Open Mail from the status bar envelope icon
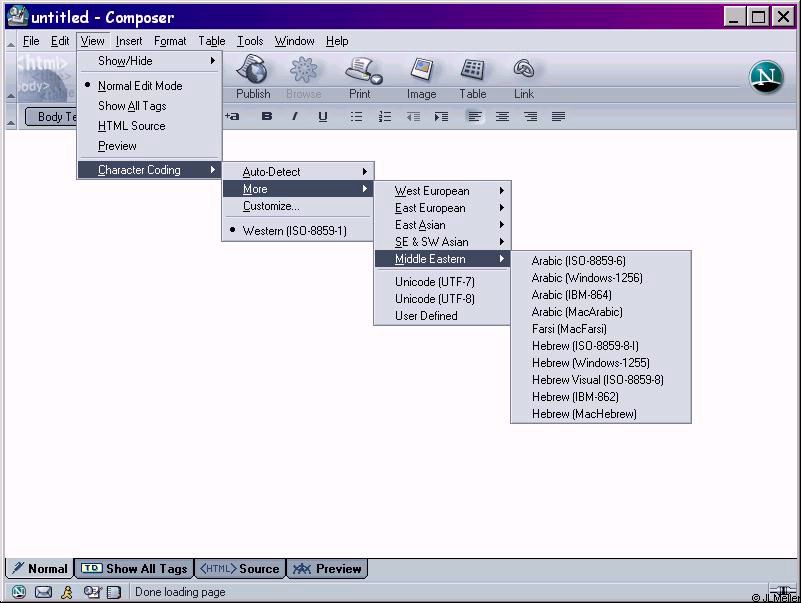The width and height of the screenshot is (801, 603). coord(43,592)
